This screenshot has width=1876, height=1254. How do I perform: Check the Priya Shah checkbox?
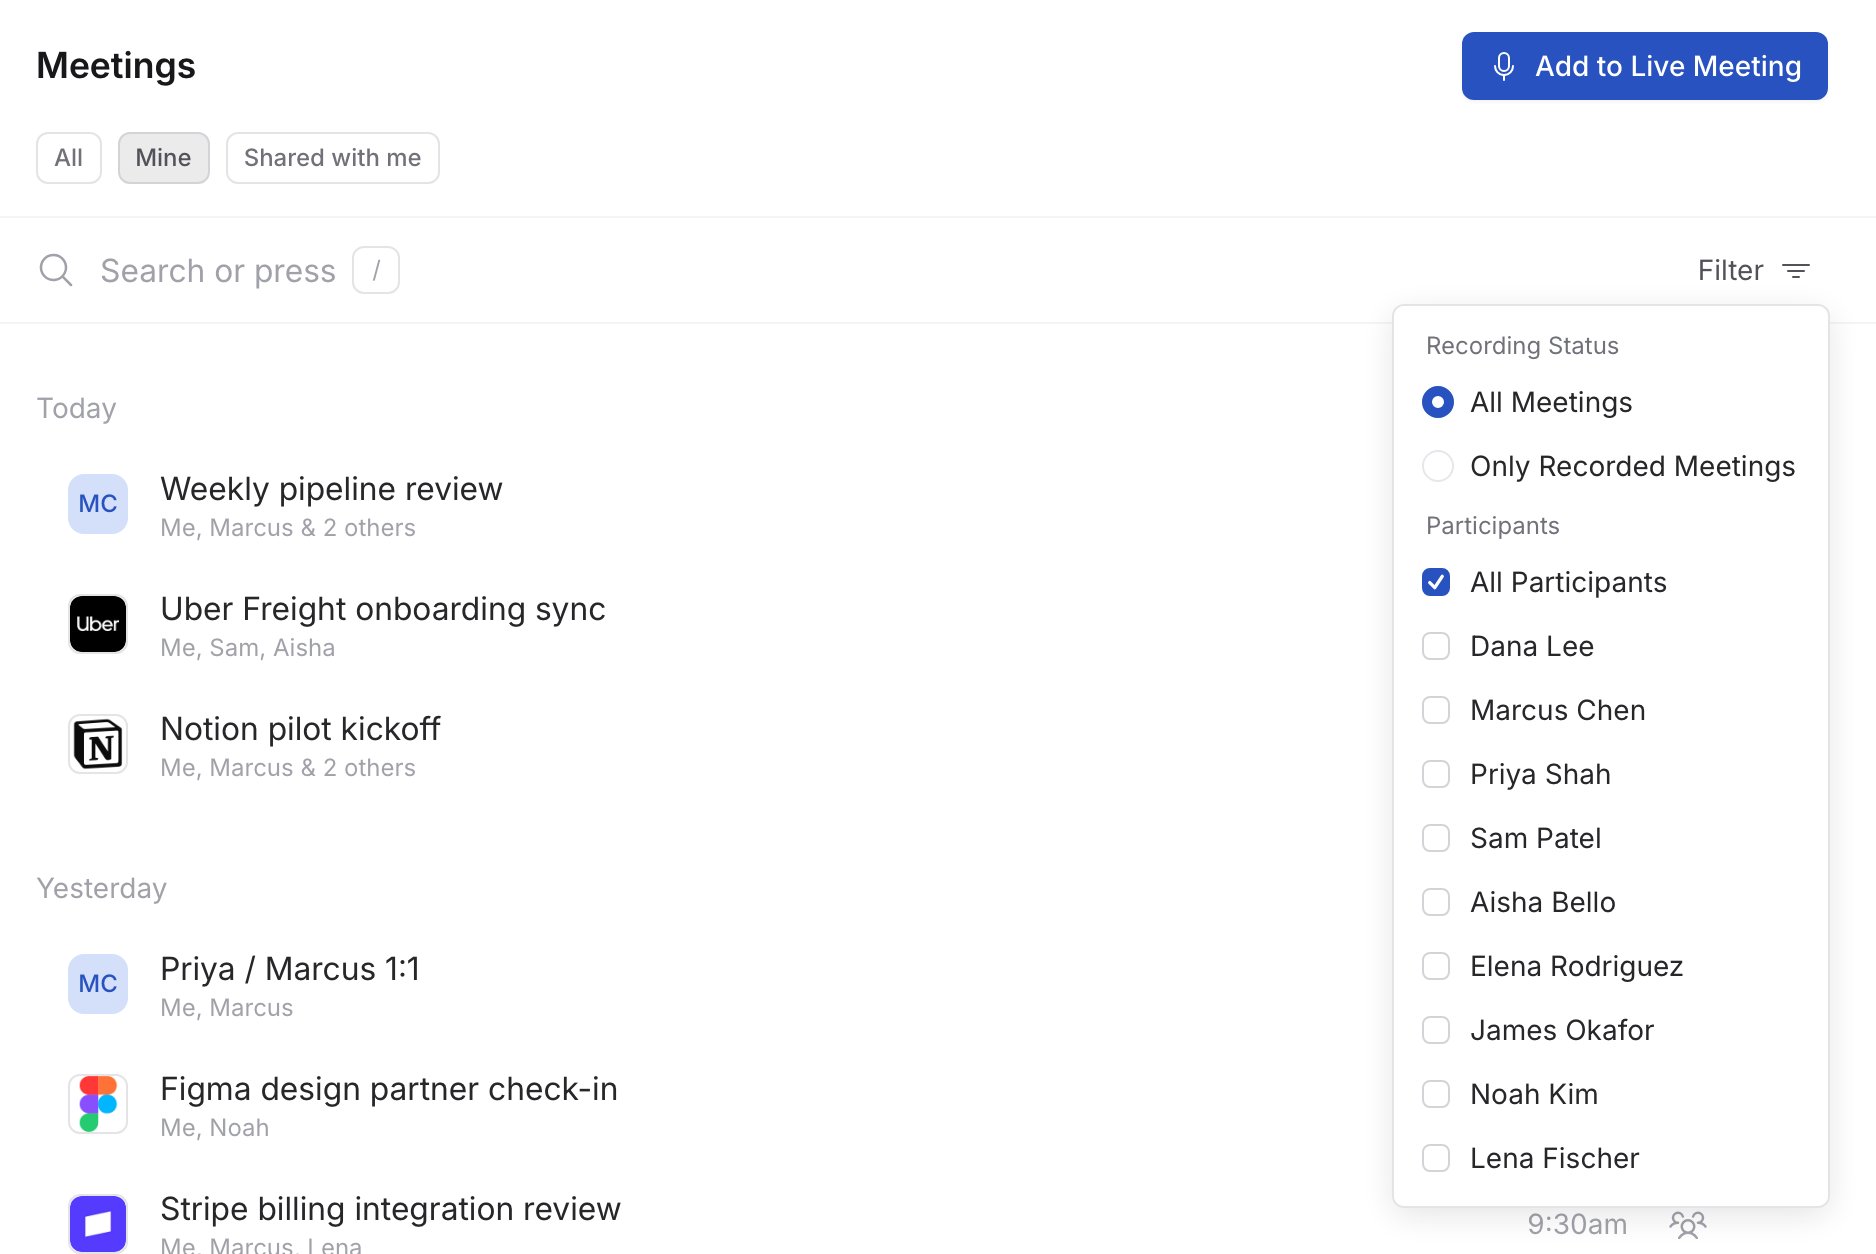(x=1436, y=774)
